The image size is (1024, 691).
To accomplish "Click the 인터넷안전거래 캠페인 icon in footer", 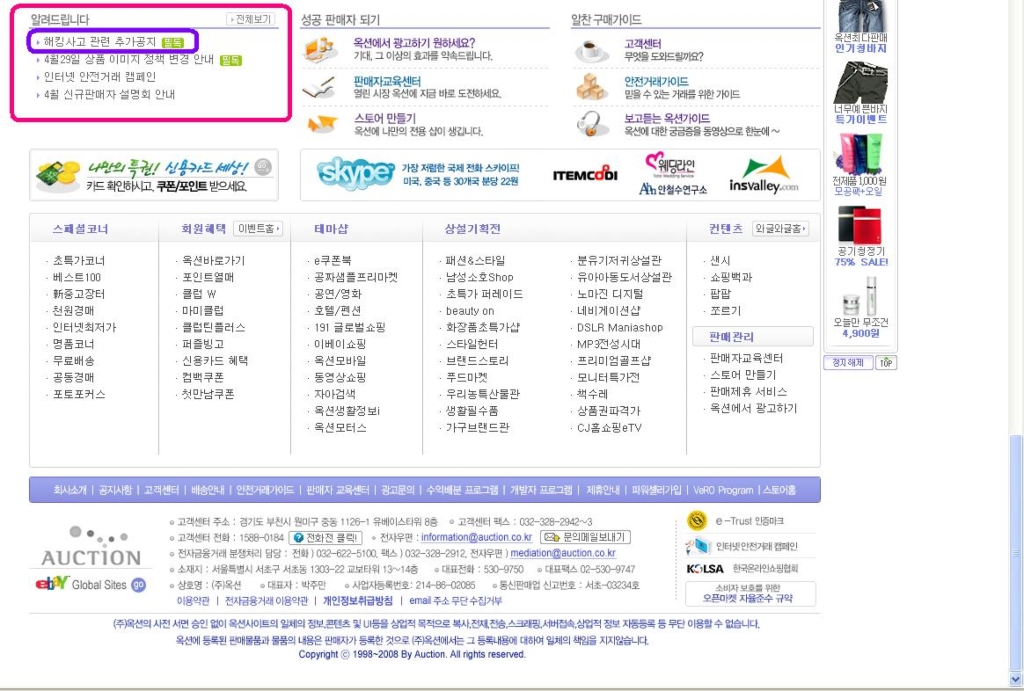I will point(697,545).
